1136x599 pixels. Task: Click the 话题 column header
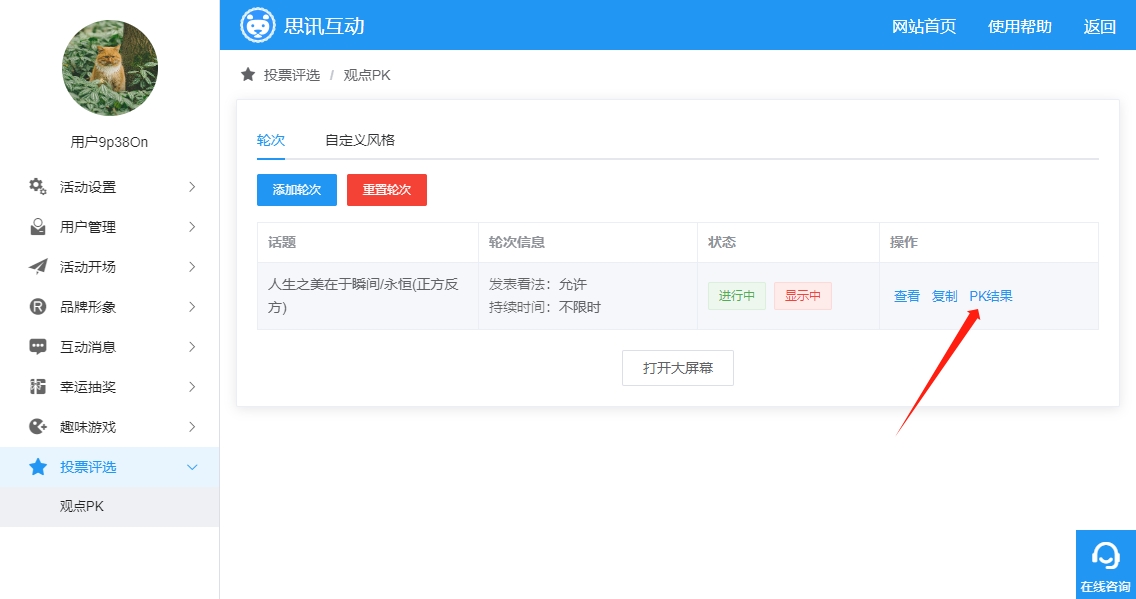coord(282,242)
